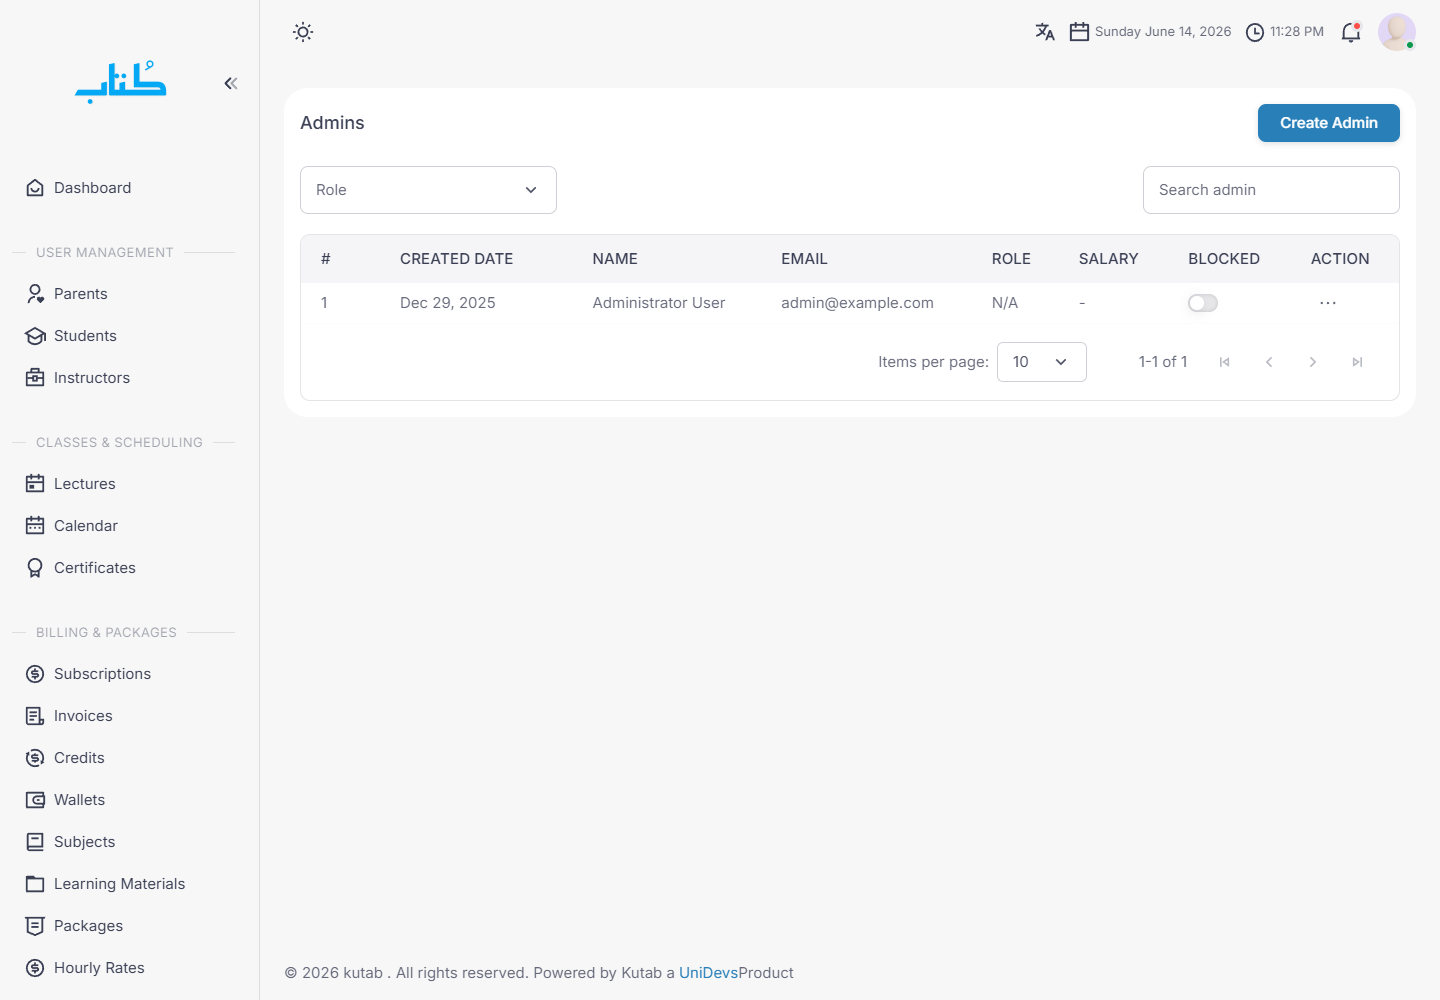The height and width of the screenshot is (1000, 1440).
Task: Jump to last page arrow
Action: pos(1357,362)
